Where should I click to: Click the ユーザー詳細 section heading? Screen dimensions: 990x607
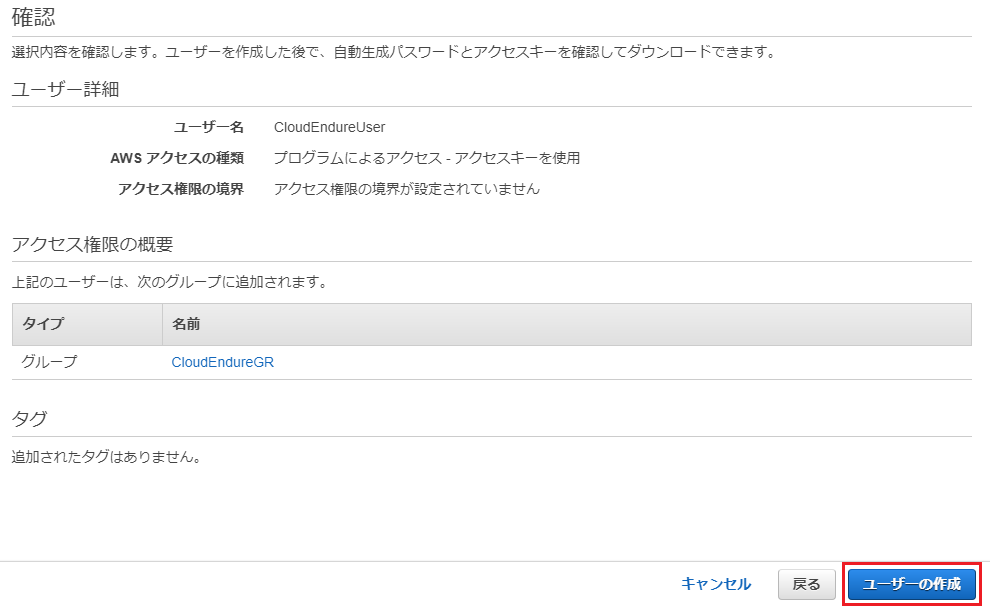66,90
